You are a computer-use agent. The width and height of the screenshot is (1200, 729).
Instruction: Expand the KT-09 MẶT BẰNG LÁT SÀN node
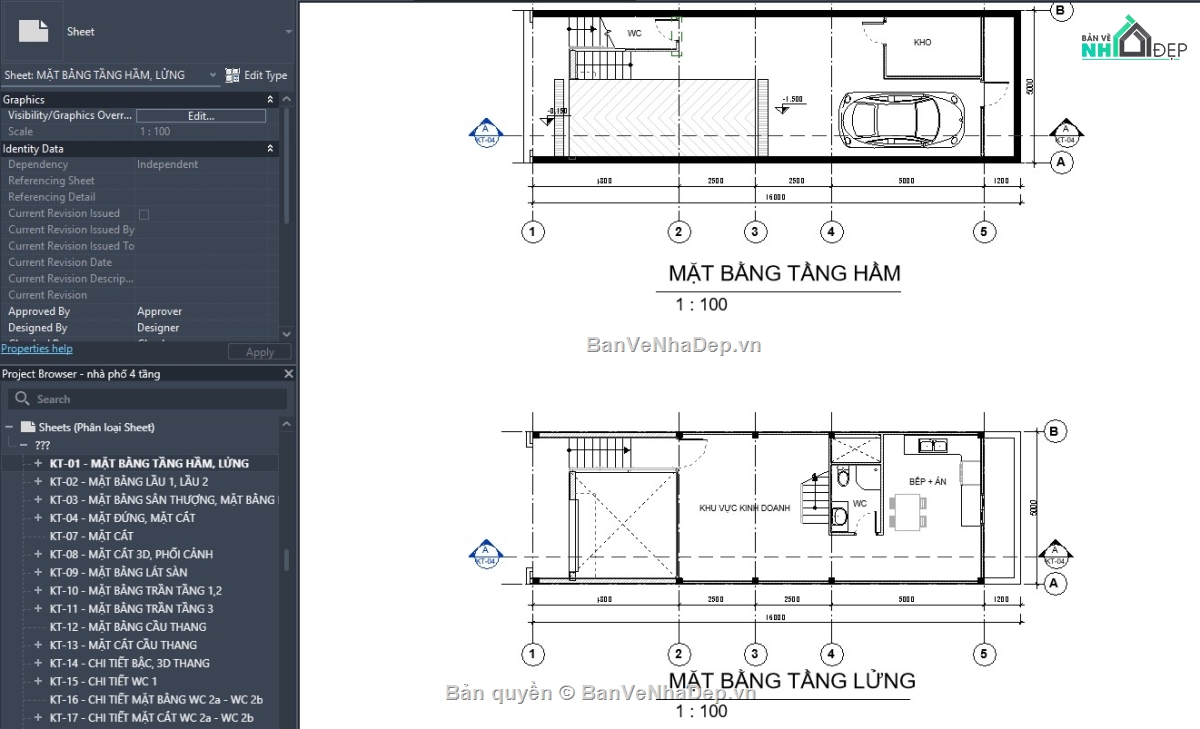click(39, 572)
